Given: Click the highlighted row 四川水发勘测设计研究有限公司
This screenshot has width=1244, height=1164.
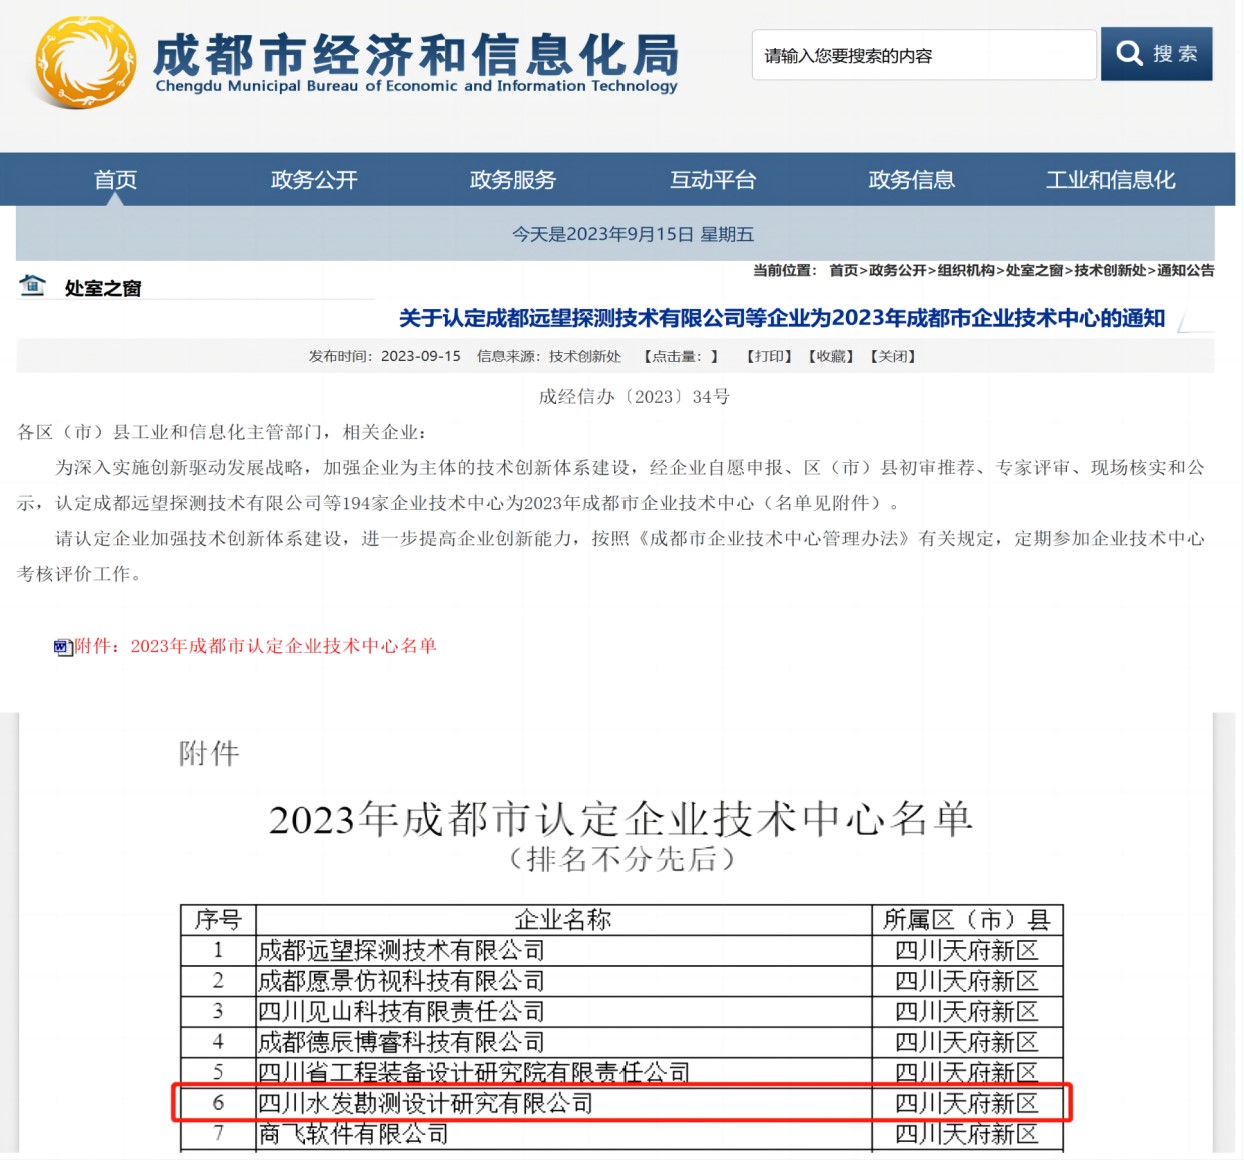Looking at the screenshot, I should [425, 1103].
